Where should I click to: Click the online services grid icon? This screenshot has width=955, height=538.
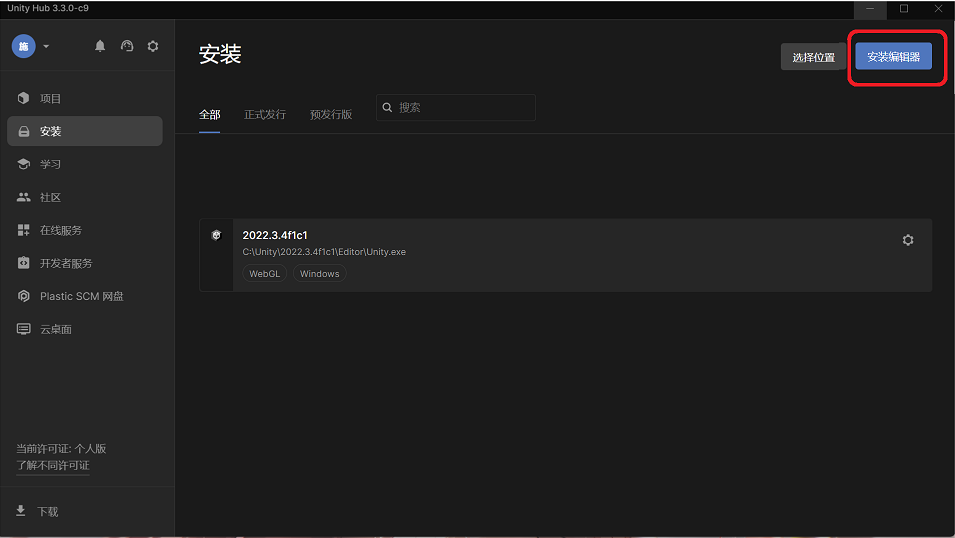[x=24, y=230]
